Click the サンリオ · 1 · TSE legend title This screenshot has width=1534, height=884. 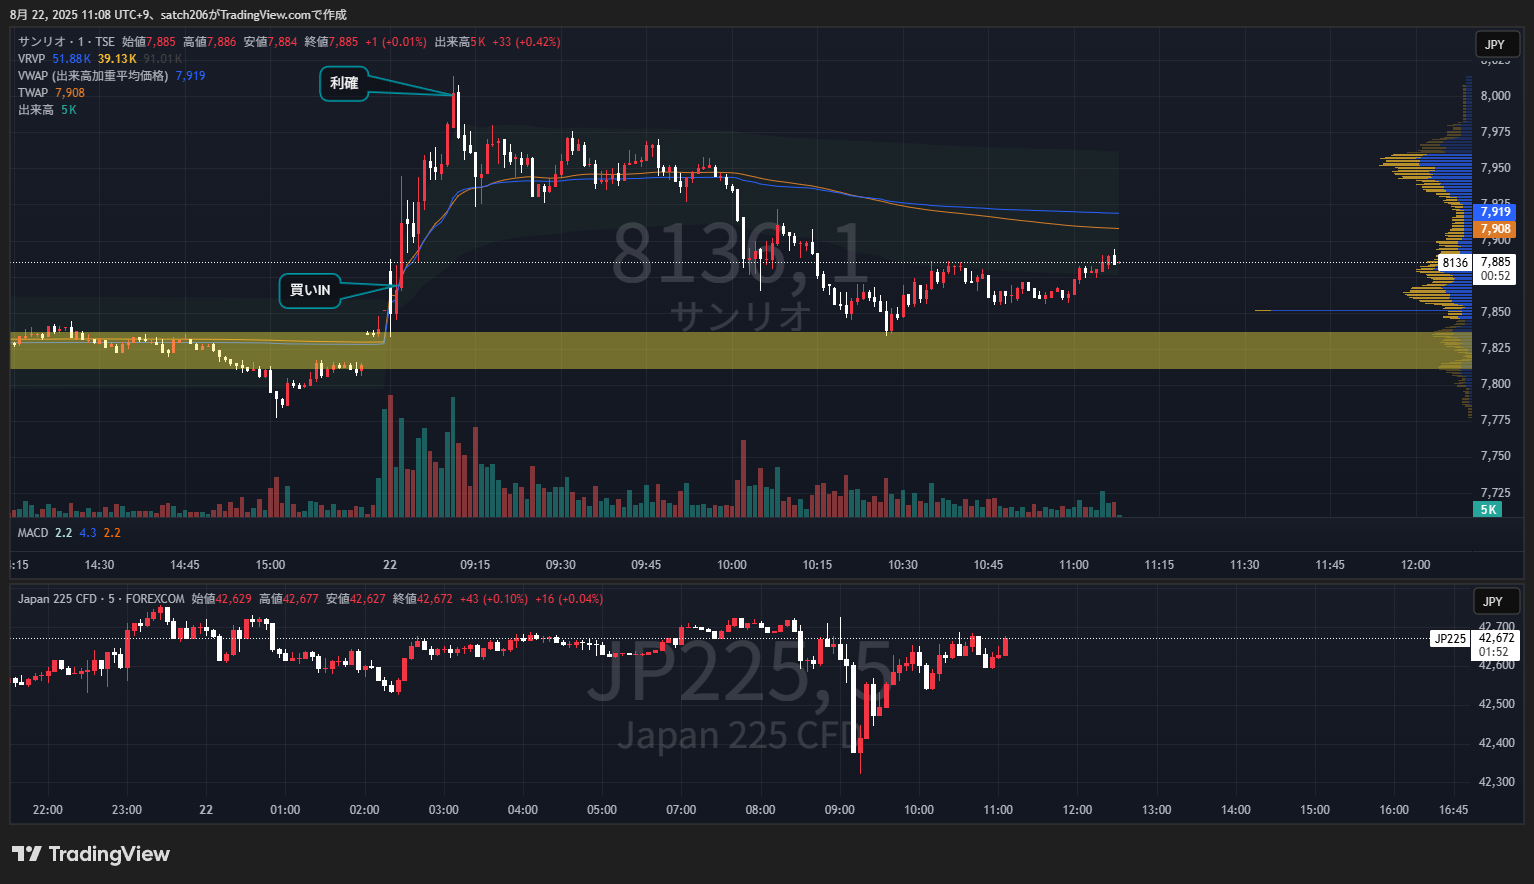(66, 42)
